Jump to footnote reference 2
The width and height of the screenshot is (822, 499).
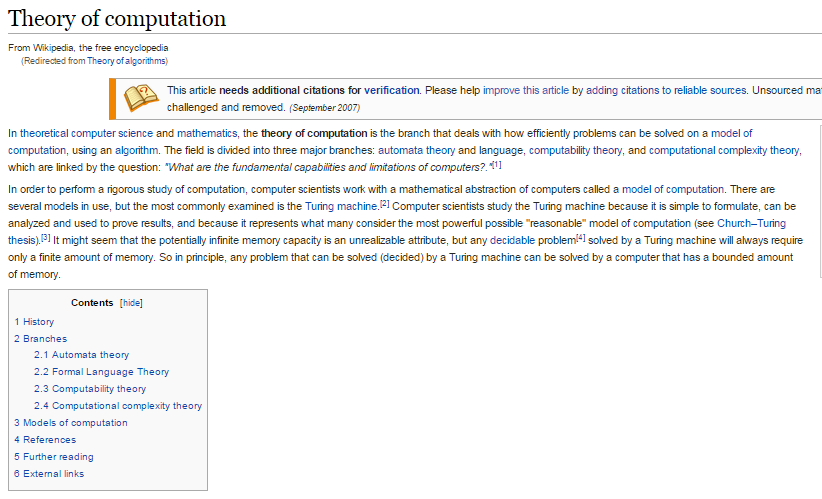[384, 203]
